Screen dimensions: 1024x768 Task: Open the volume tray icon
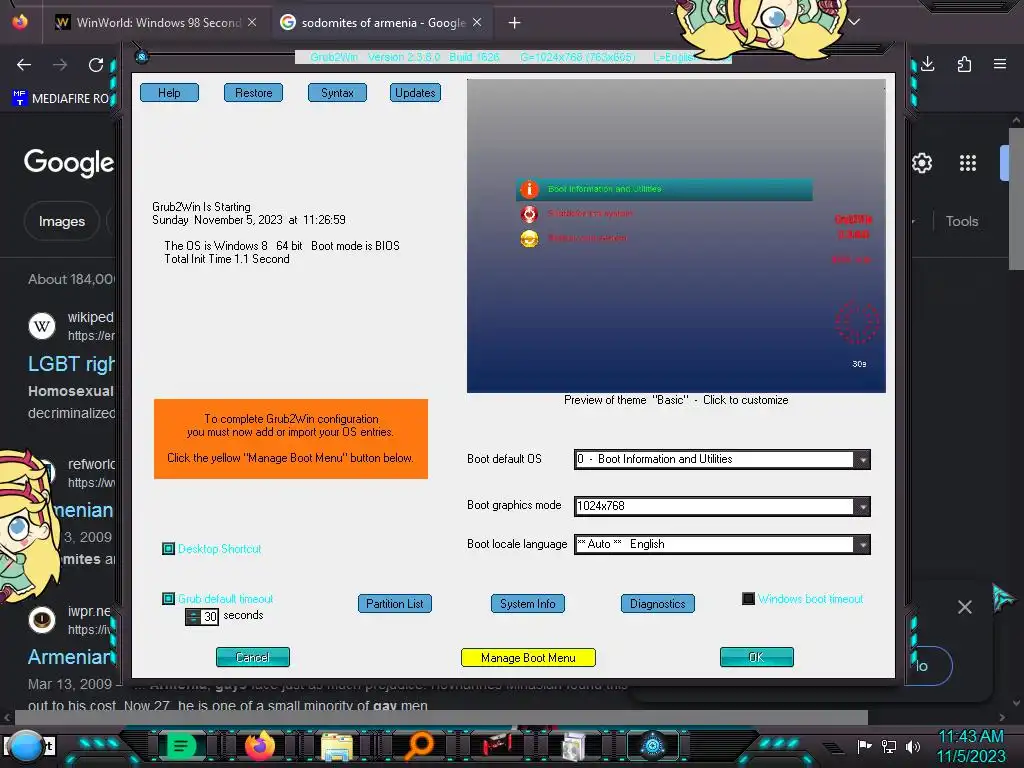(x=913, y=746)
